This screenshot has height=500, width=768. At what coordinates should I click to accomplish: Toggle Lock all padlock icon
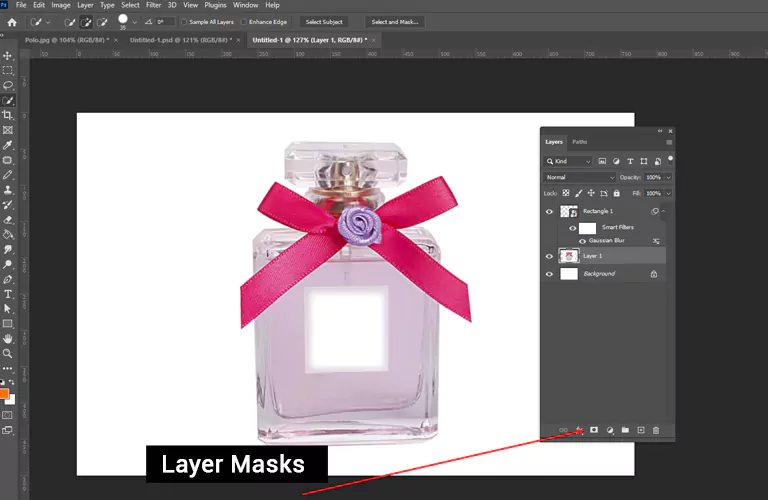[x=617, y=193]
